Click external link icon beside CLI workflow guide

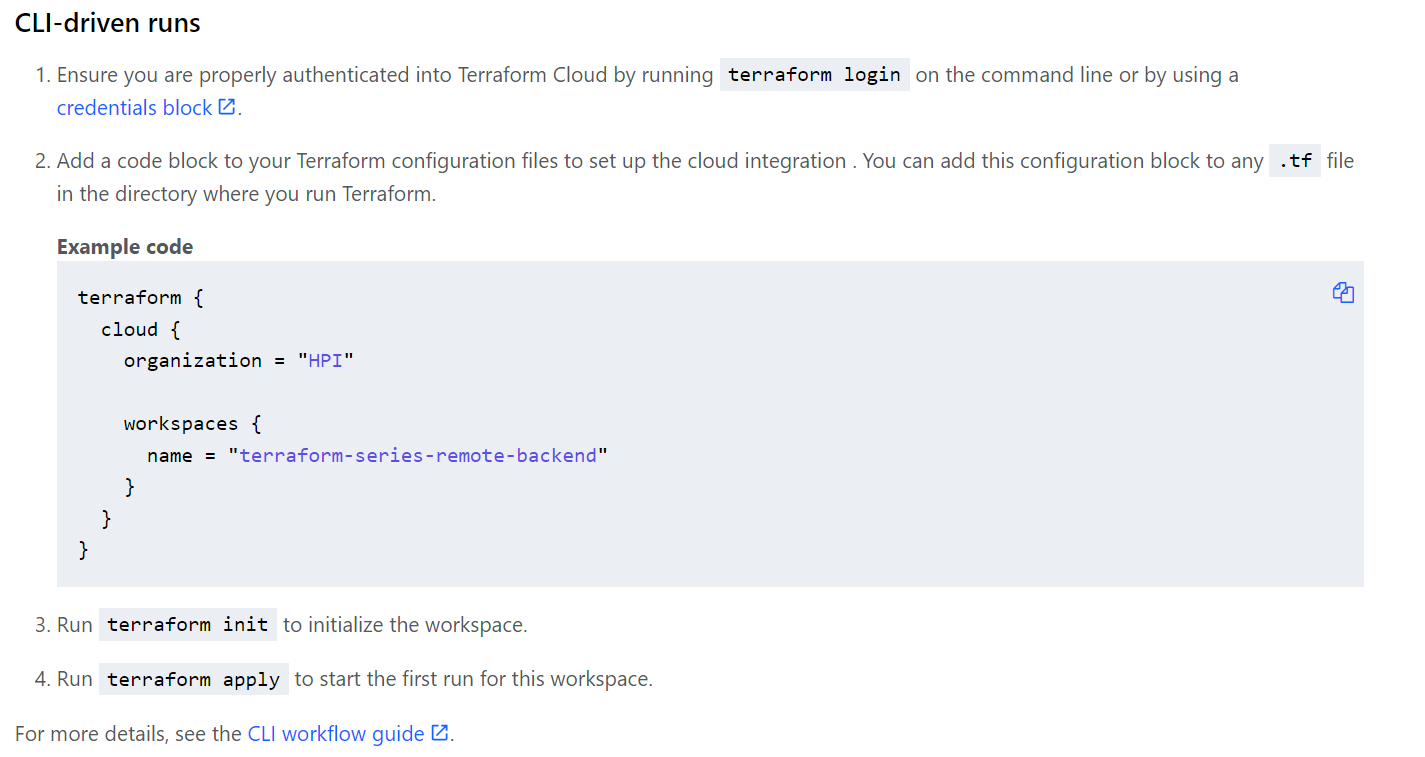pos(440,733)
